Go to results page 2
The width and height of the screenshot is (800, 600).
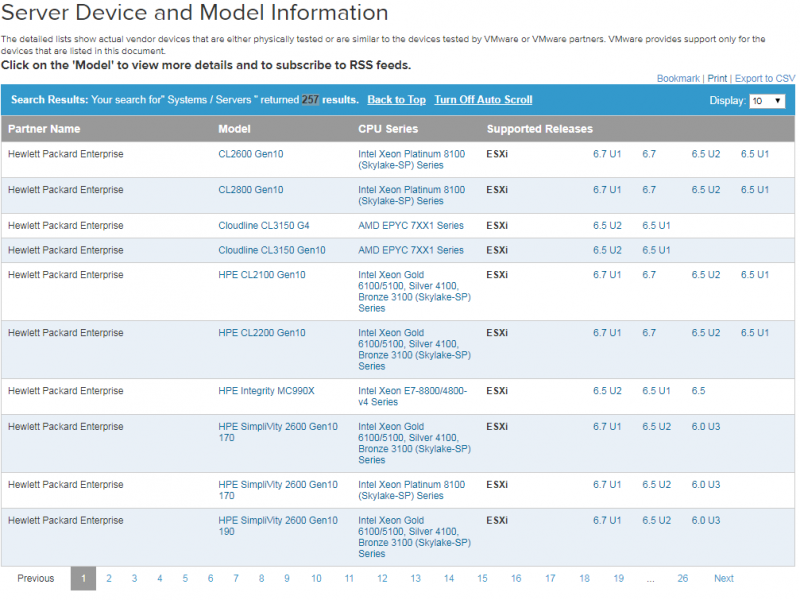pos(108,578)
